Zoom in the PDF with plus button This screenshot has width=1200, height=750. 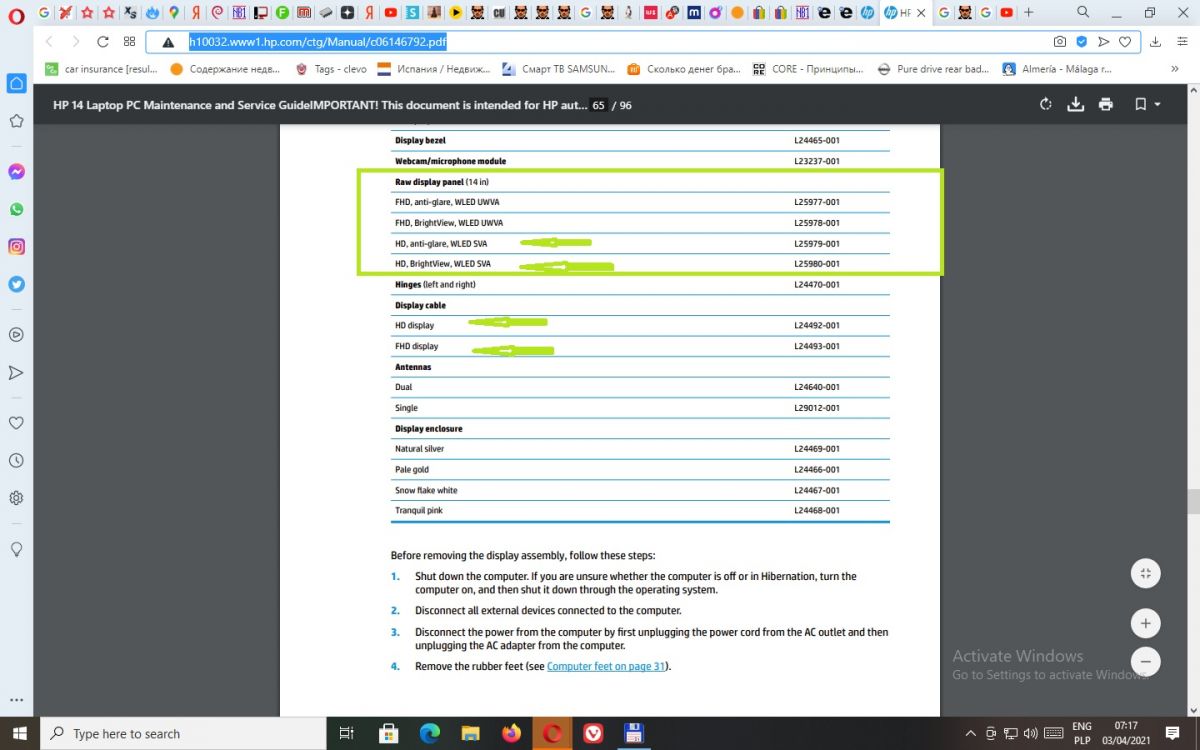pyautogui.click(x=1146, y=623)
